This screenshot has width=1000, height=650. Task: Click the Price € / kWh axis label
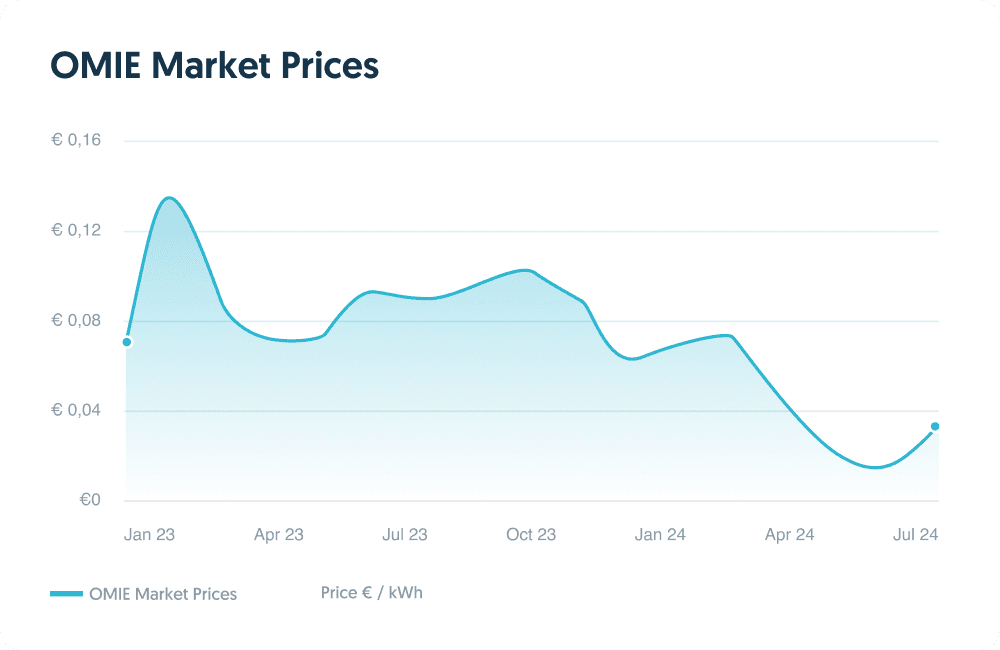372,593
